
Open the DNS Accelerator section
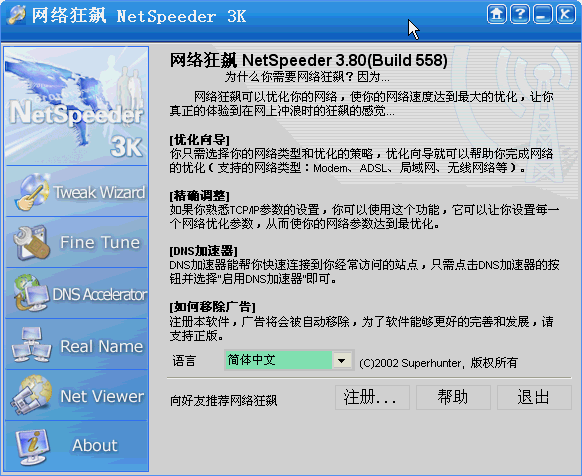[x=77, y=293]
